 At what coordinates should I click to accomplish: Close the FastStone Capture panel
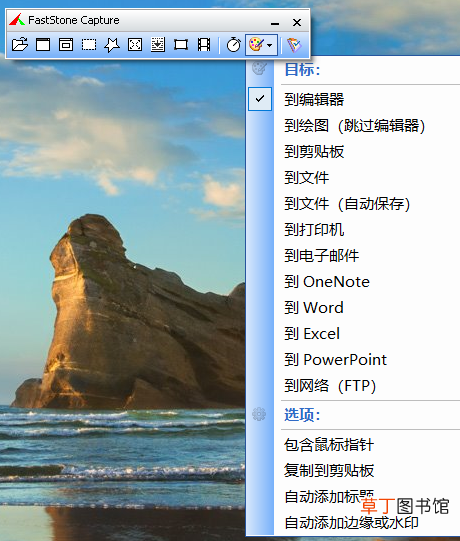click(x=297, y=22)
